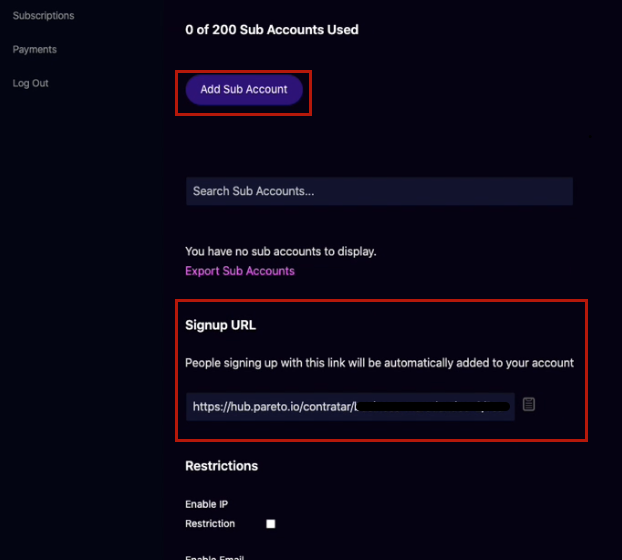
Task: Click the 'You have no sub accounts' message
Action: click(281, 251)
